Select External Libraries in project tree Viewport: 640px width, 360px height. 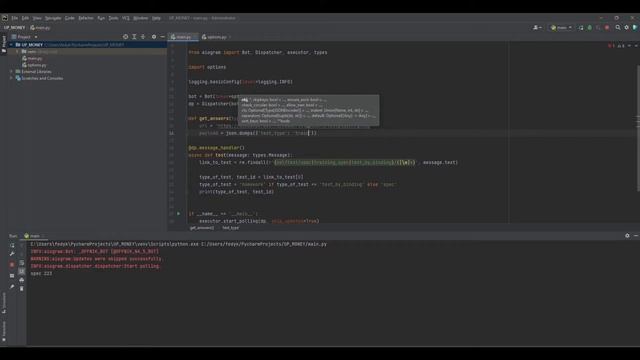coord(33,71)
